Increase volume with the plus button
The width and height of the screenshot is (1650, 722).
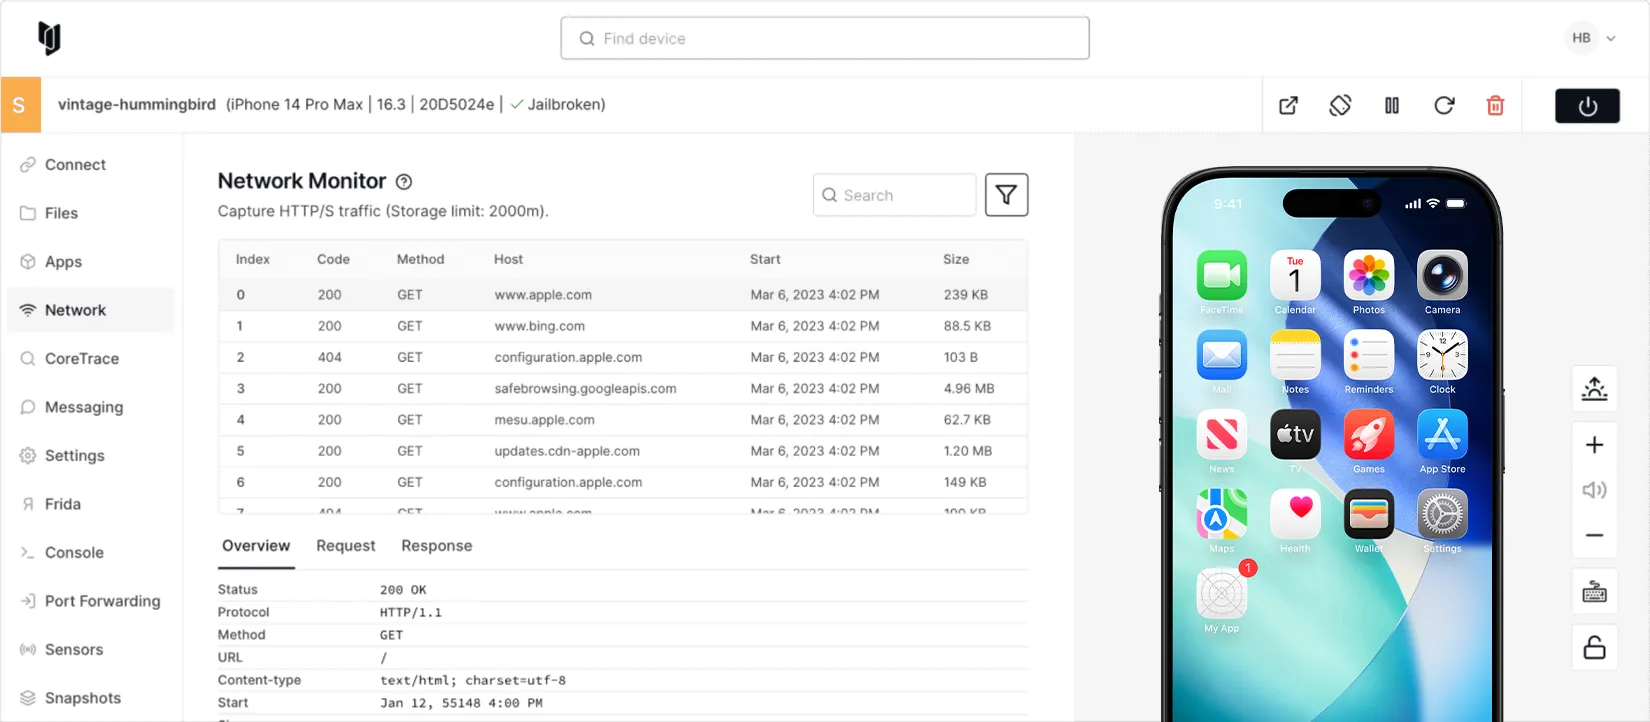coord(1594,445)
